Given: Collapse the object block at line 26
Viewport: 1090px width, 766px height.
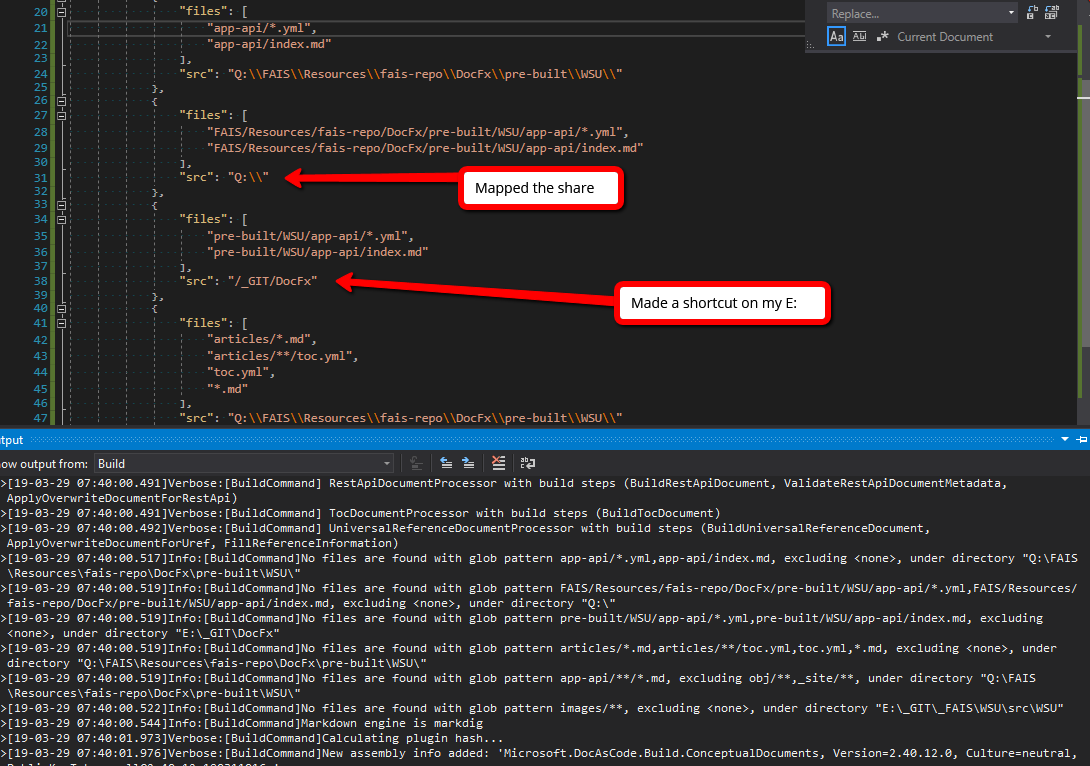Looking at the screenshot, I should (61, 101).
